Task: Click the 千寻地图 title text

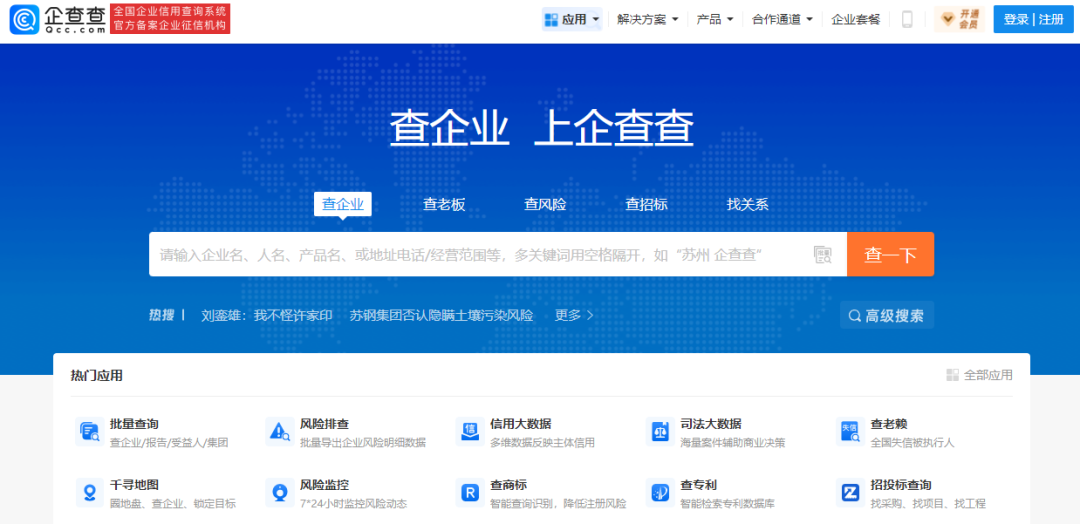Action: (x=134, y=485)
